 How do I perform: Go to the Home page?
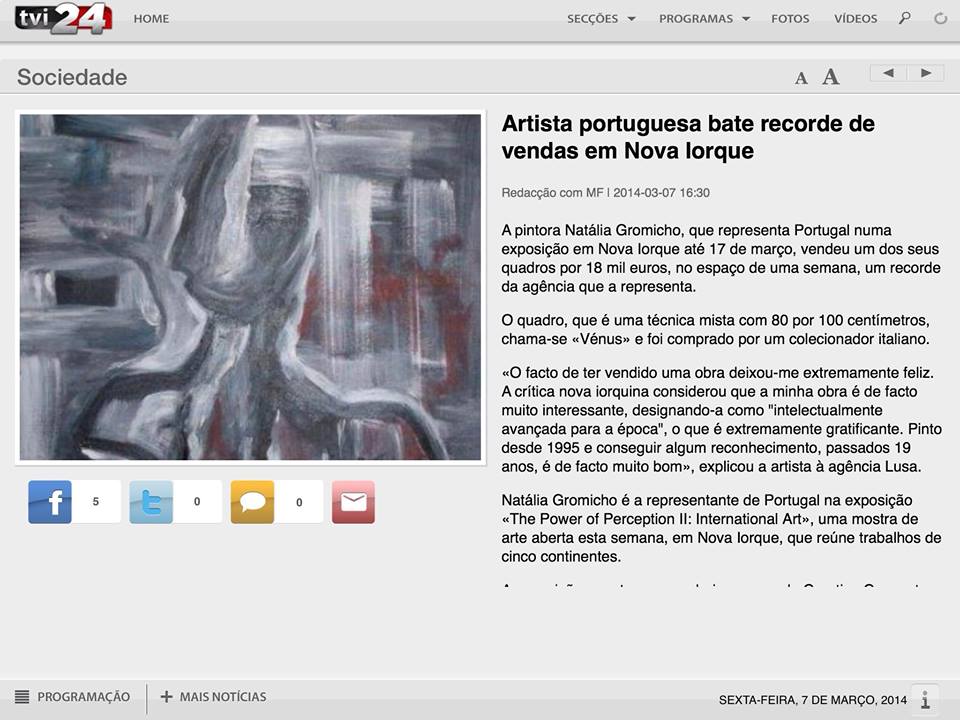(x=151, y=19)
